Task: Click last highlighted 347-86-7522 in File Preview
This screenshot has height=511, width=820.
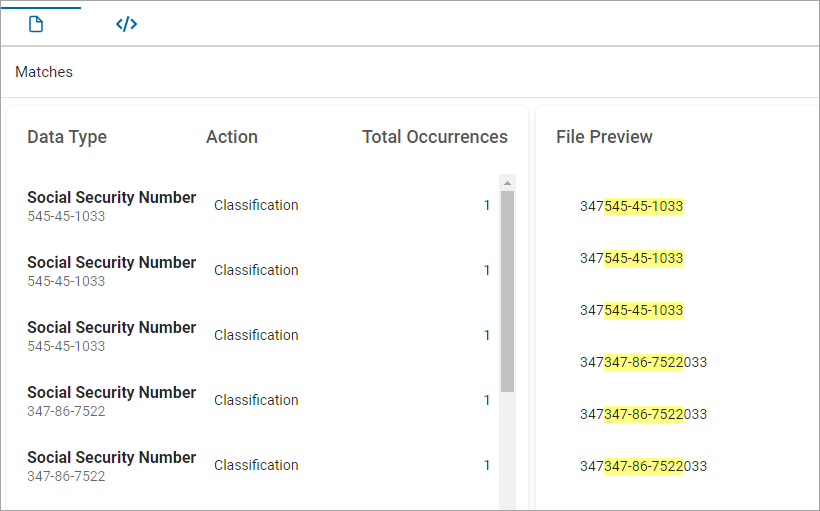Action: [x=643, y=466]
